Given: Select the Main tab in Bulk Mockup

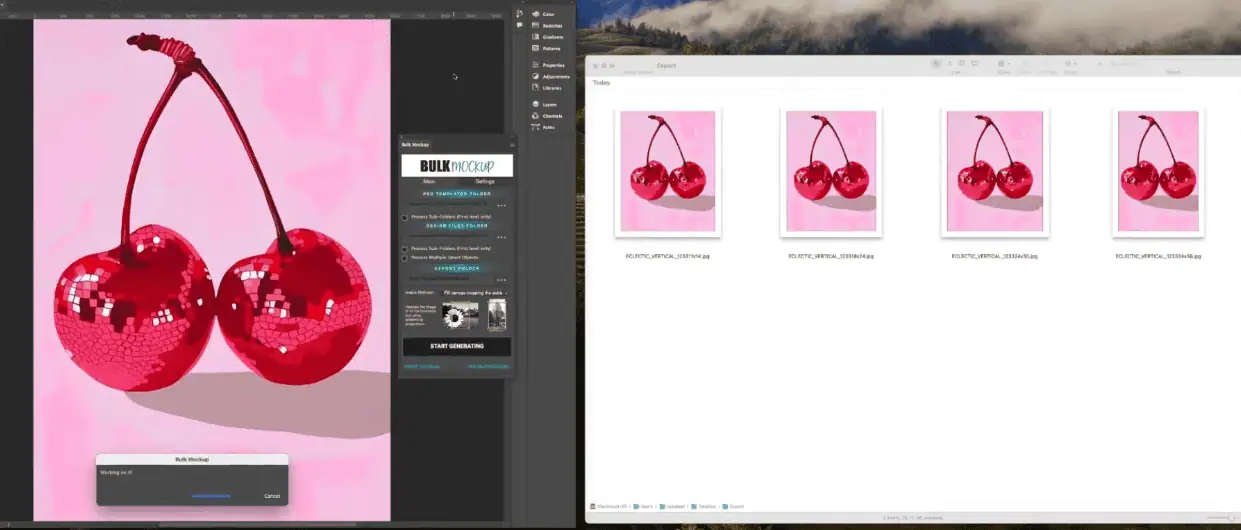Looking at the screenshot, I should pyautogui.click(x=429, y=181).
